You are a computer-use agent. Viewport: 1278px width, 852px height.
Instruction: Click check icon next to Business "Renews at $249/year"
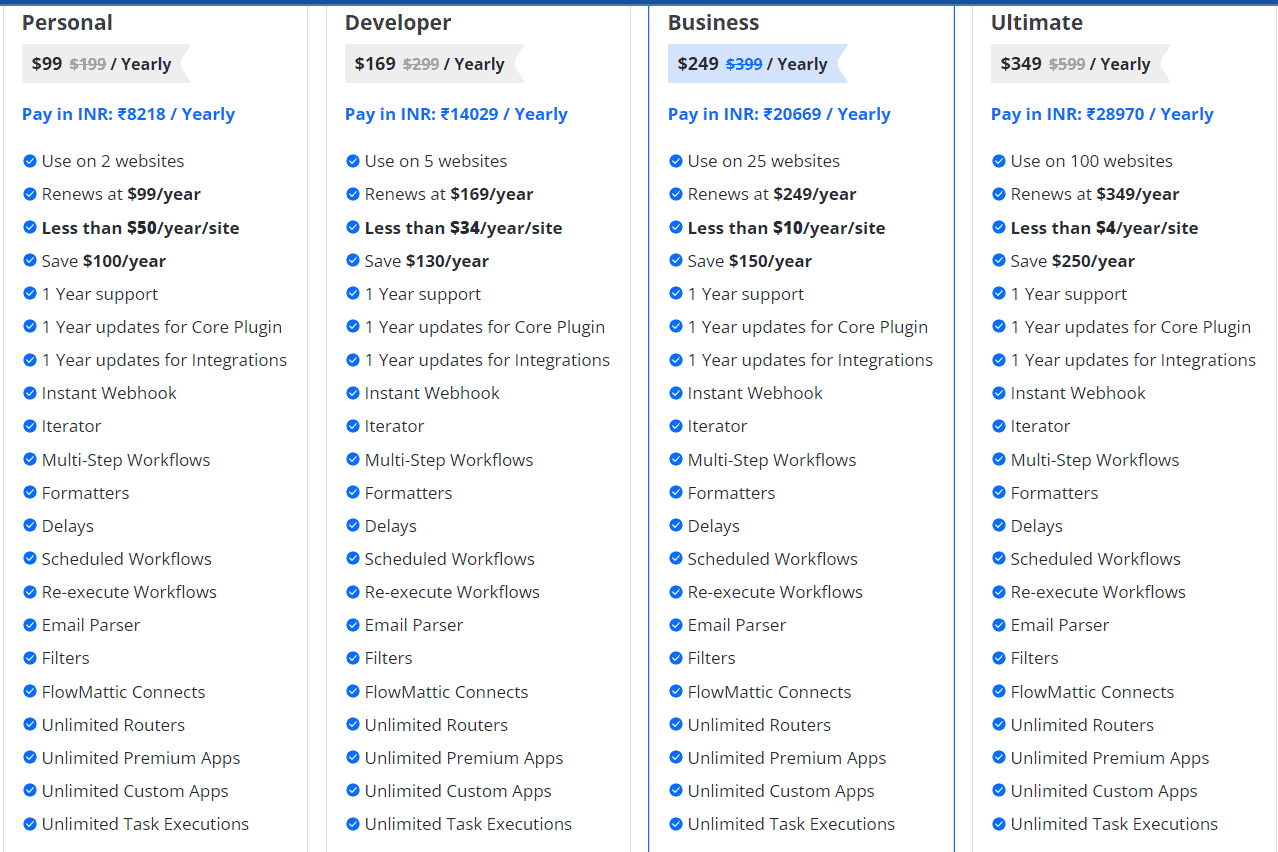(676, 194)
